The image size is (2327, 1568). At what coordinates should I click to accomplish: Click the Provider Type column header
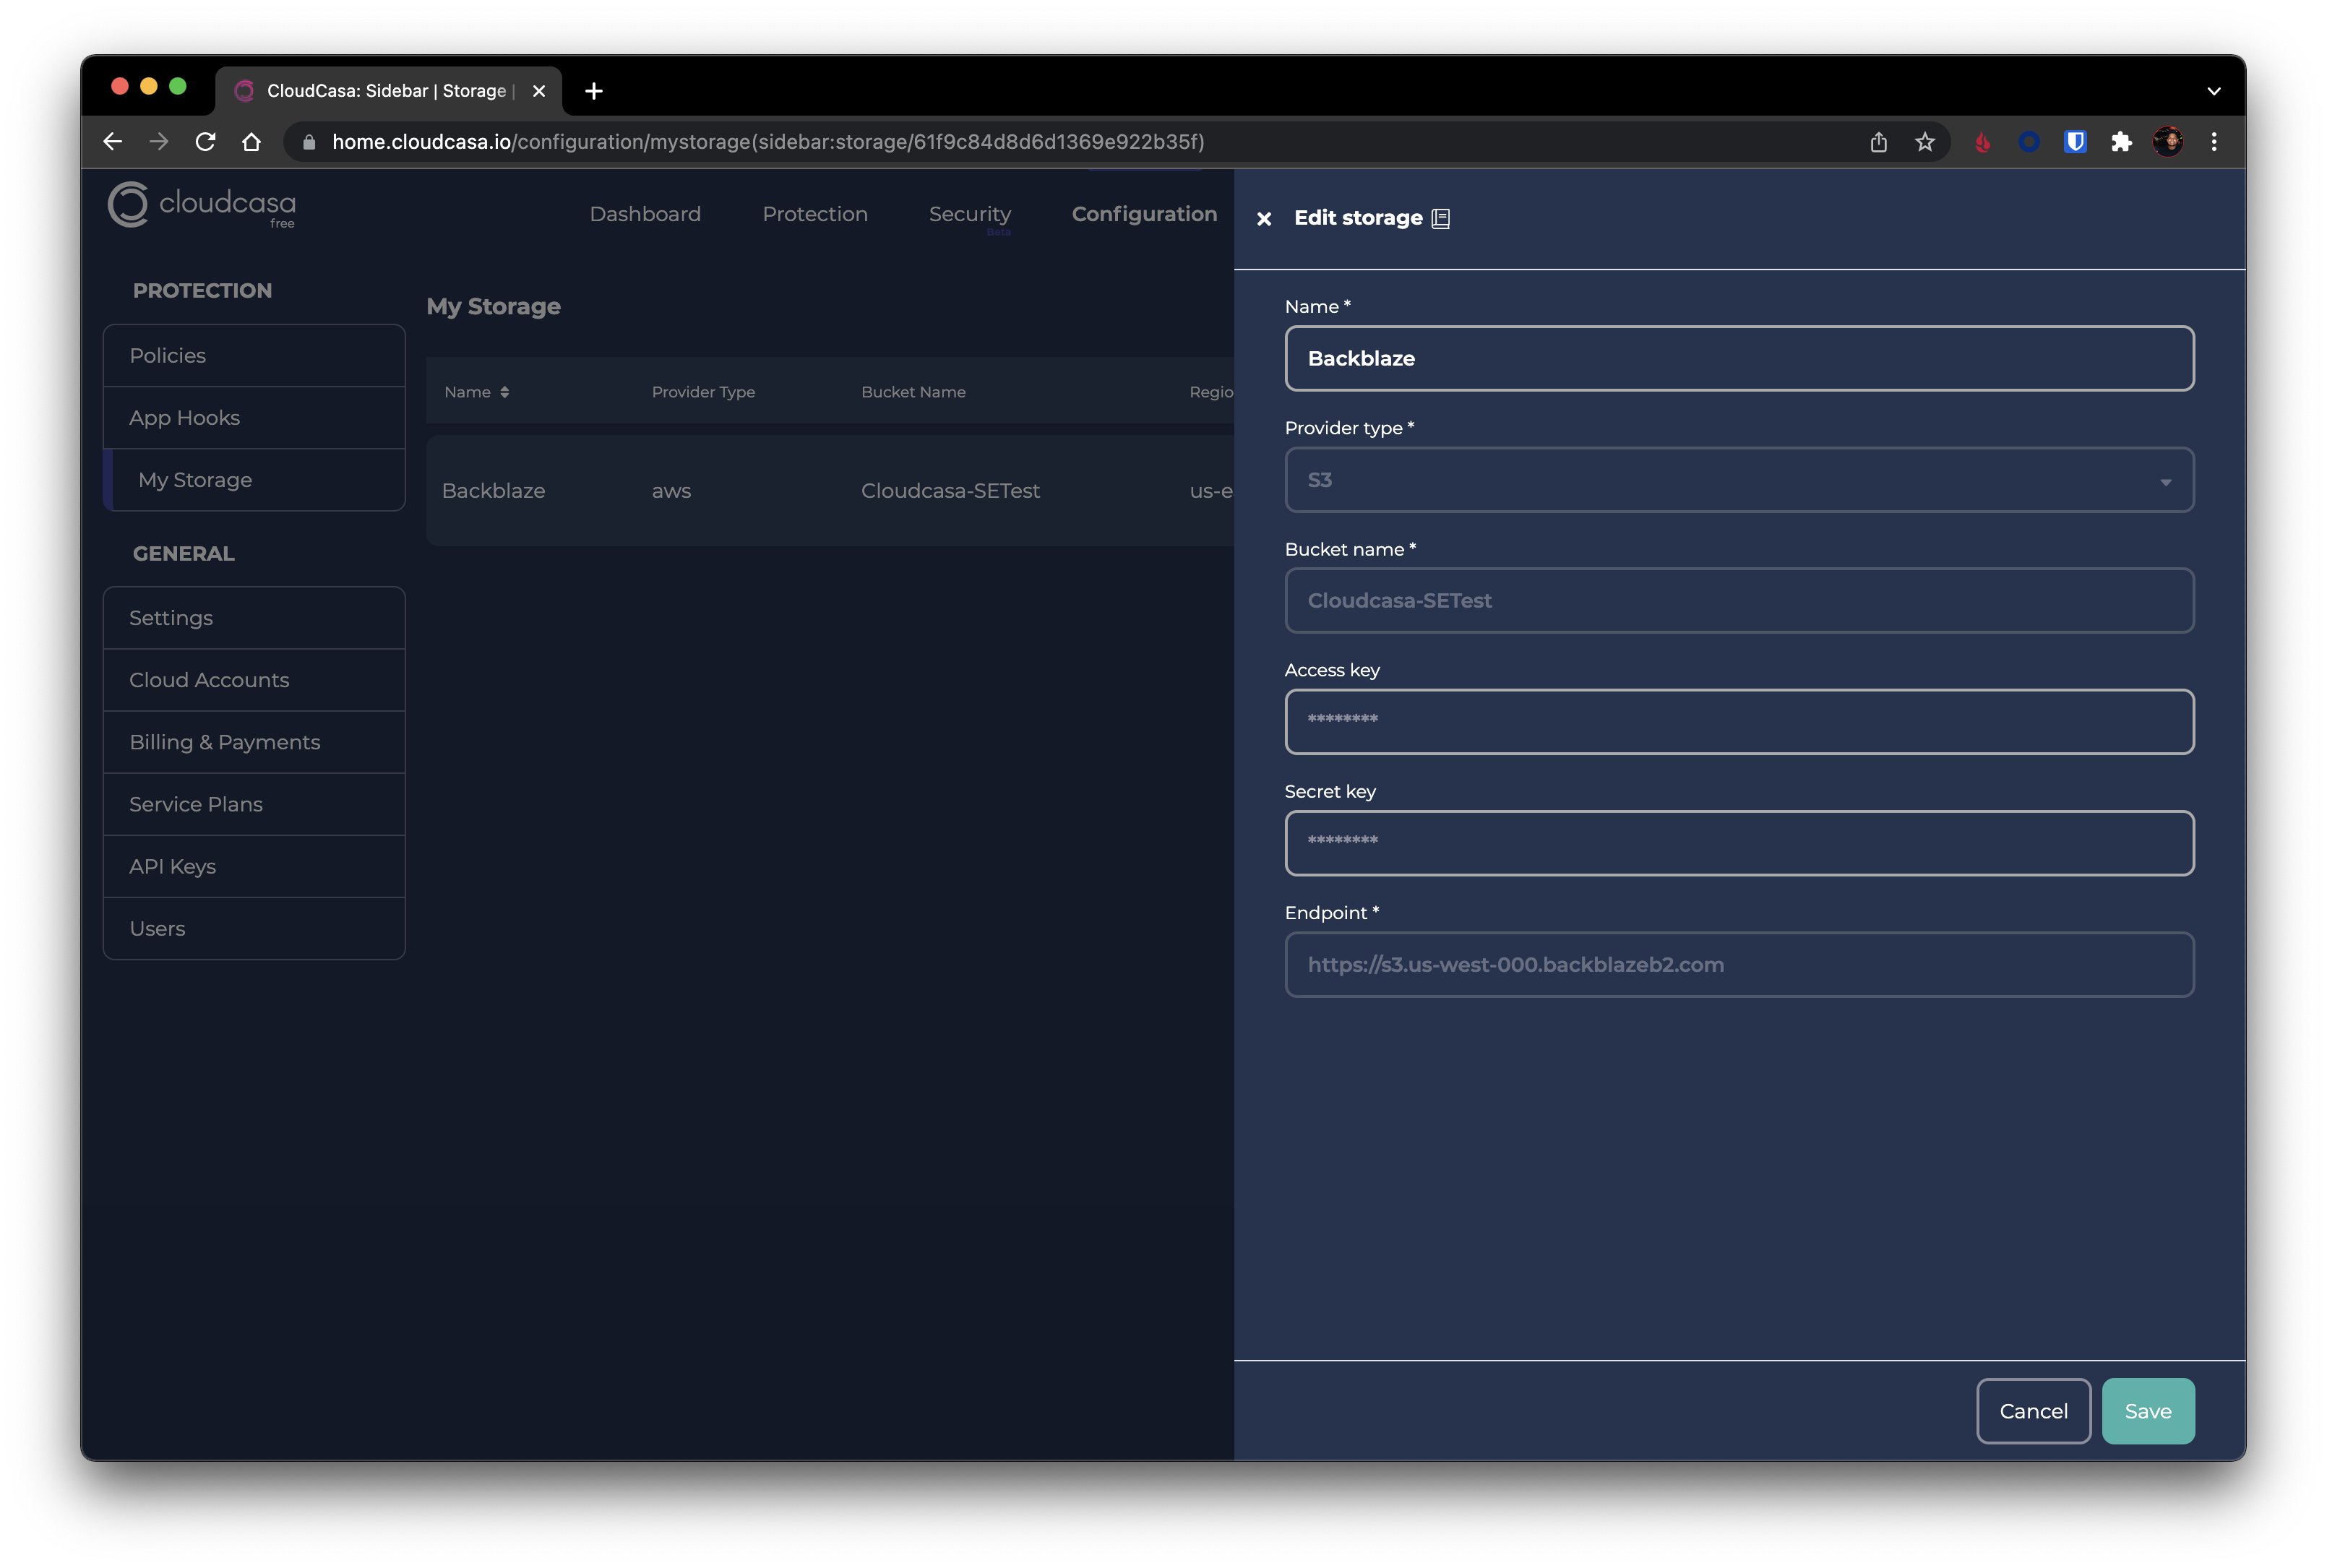pyautogui.click(x=703, y=392)
